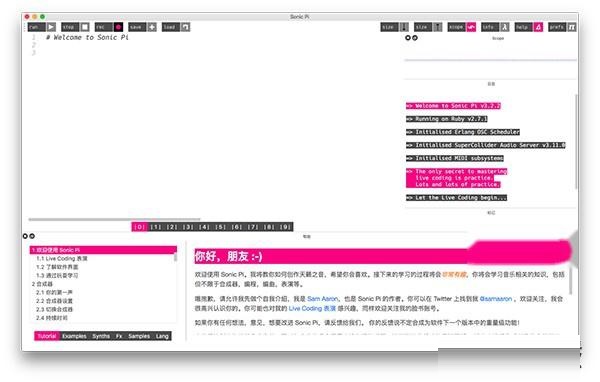Click the editor horizontal scrollbar
Screen dimensions: 600x382
point(114,219)
